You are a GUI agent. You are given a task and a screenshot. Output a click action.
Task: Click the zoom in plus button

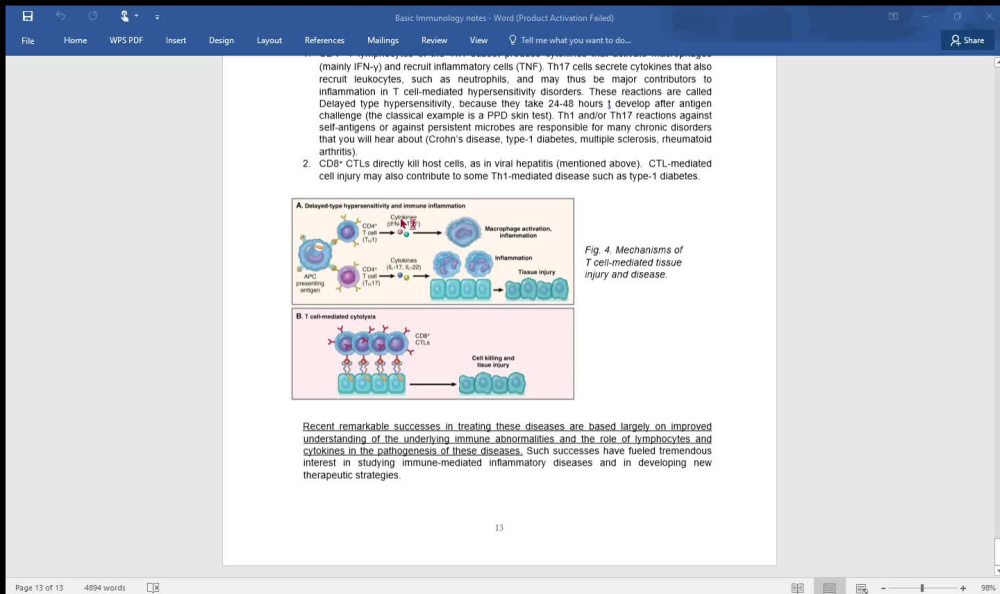point(963,588)
